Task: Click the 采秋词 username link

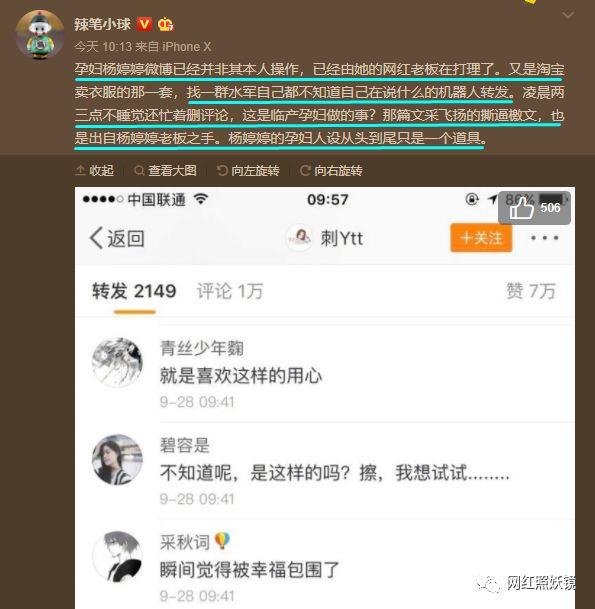Action: tap(185, 542)
